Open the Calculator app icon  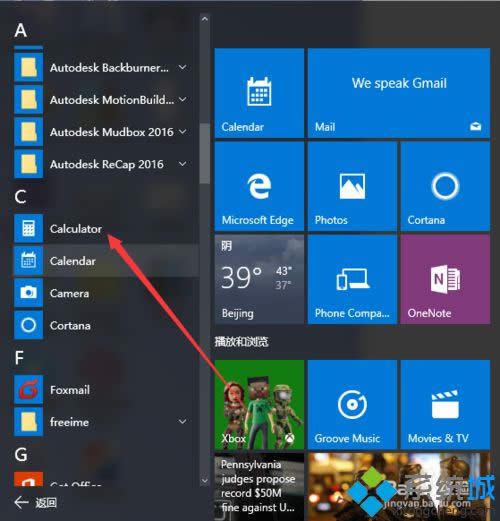coord(28,228)
